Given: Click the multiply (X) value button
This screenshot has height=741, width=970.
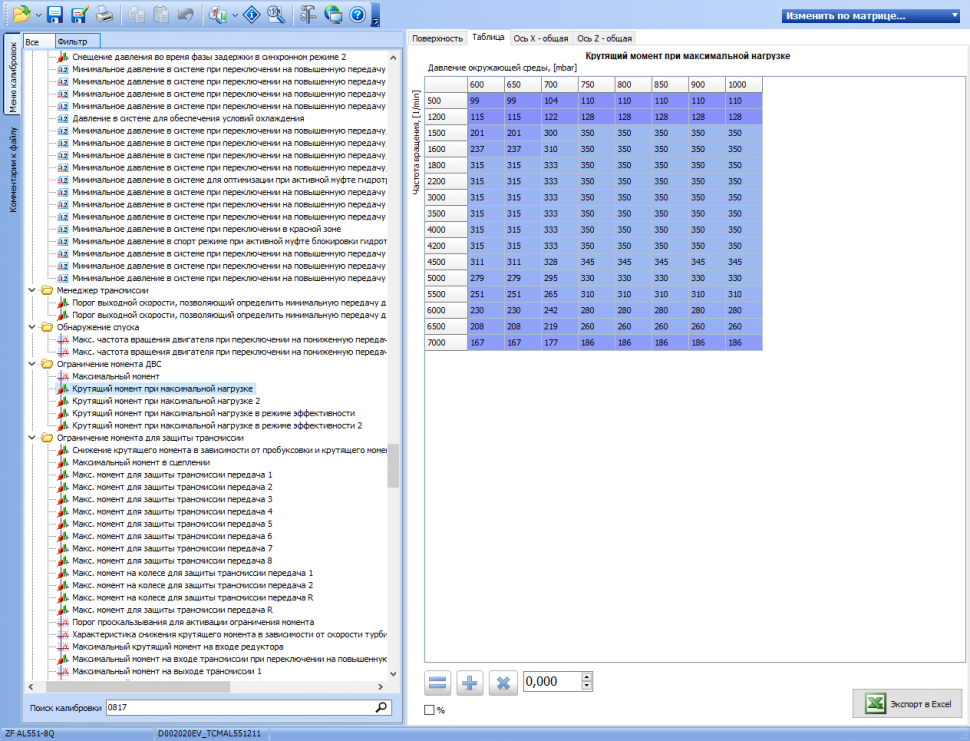Looking at the screenshot, I should click(504, 683).
